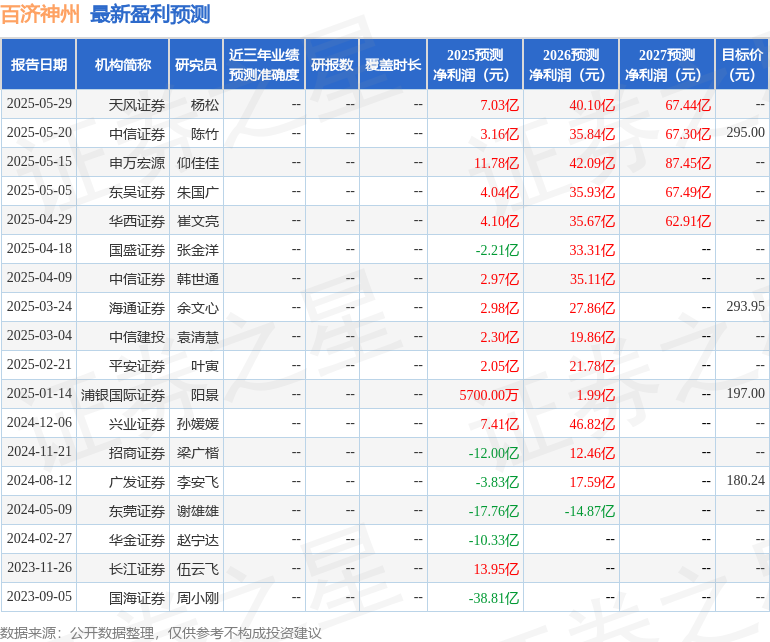Click the 180.24 target price
Image resolution: width=770 pixels, height=642 pixels.
click(x=745, y=480)
